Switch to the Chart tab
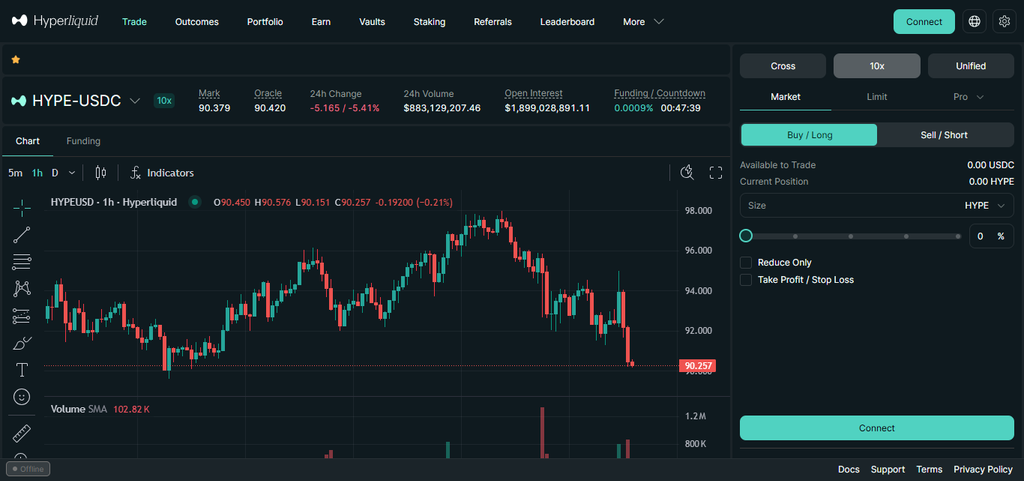This screenshot has height=481, width=1024. [27, 141]
